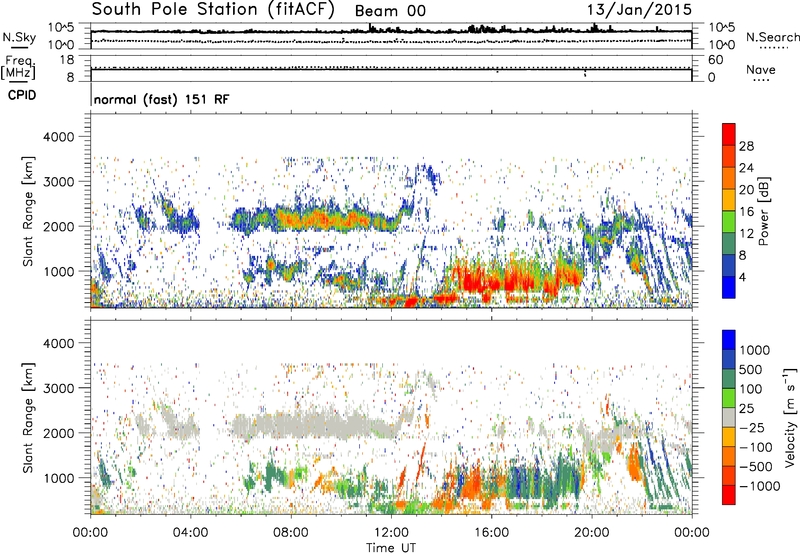Click the gray band of the velocity colorbar
Image resolution: width=800 pixels, height=554 pixels.
click(729, 417)
